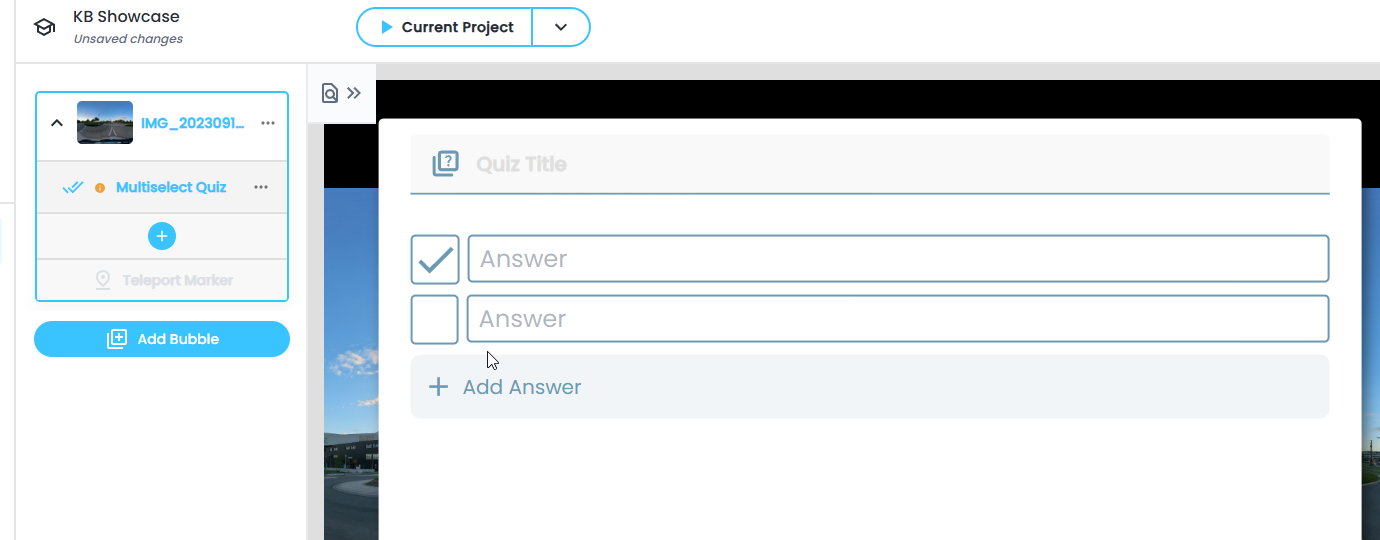Select the Teleport Marker item
The height and width of the screenshot is (540, 1380).
[177, 280]
